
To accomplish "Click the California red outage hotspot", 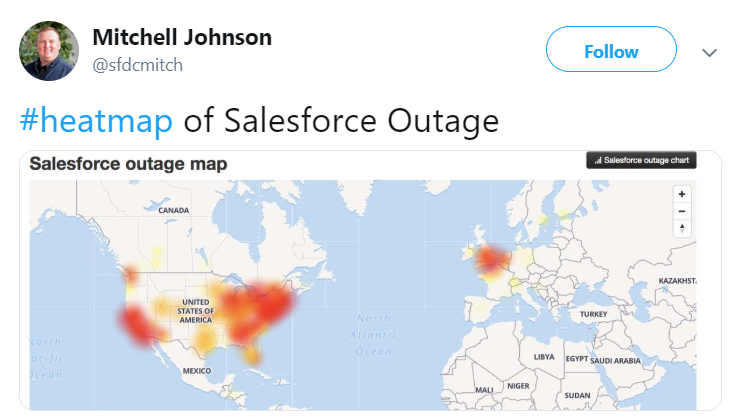I will [139, 325].
